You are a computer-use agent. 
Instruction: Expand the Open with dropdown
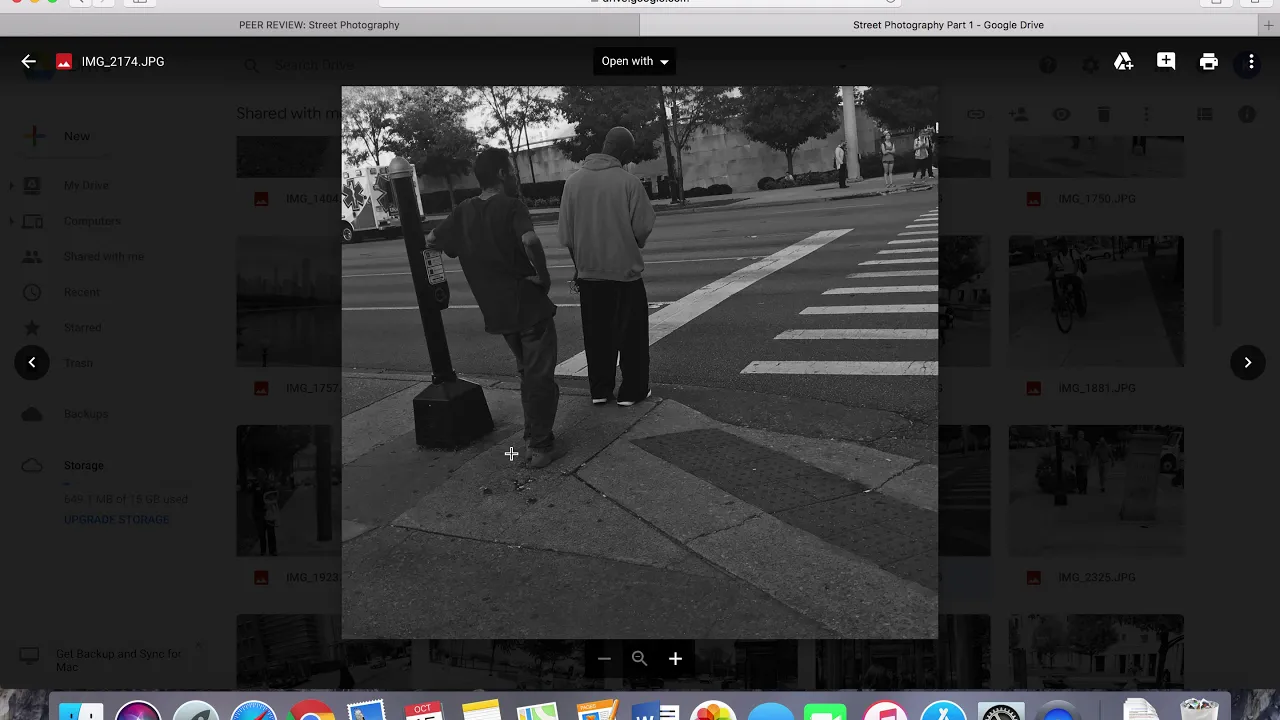tap(635, 61)
